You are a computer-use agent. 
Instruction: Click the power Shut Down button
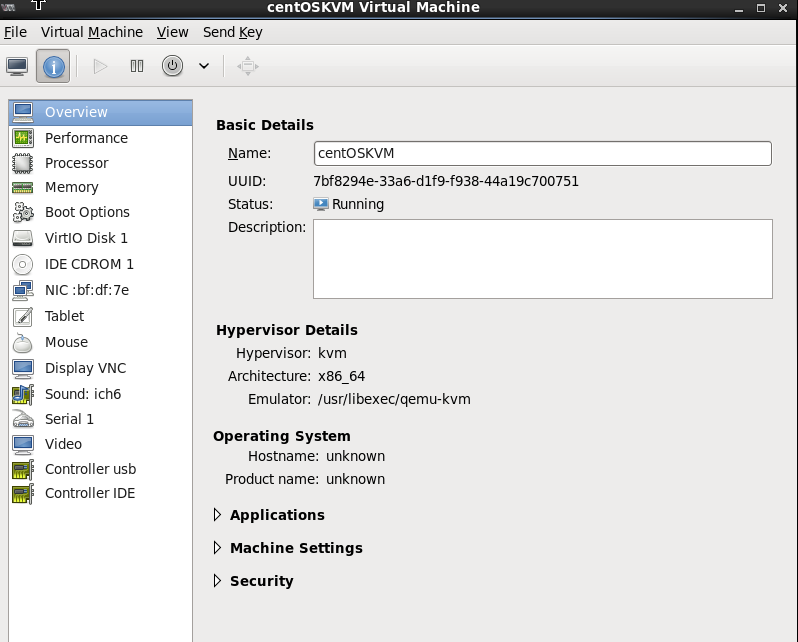(x=173, y=66)
